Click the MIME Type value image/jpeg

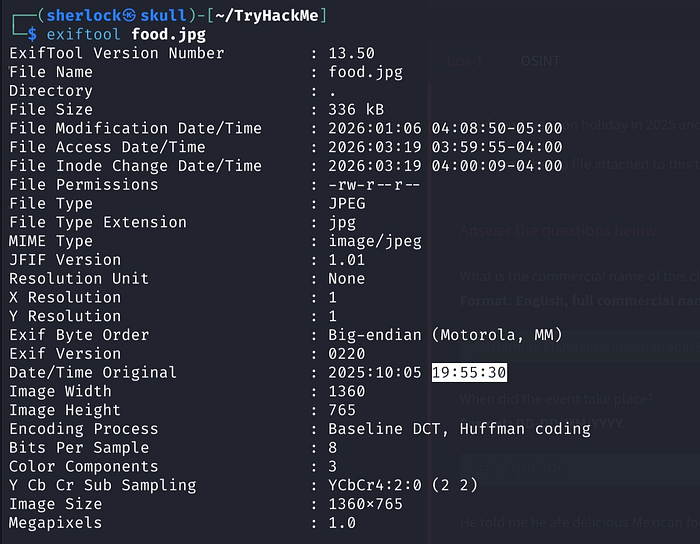375,241
